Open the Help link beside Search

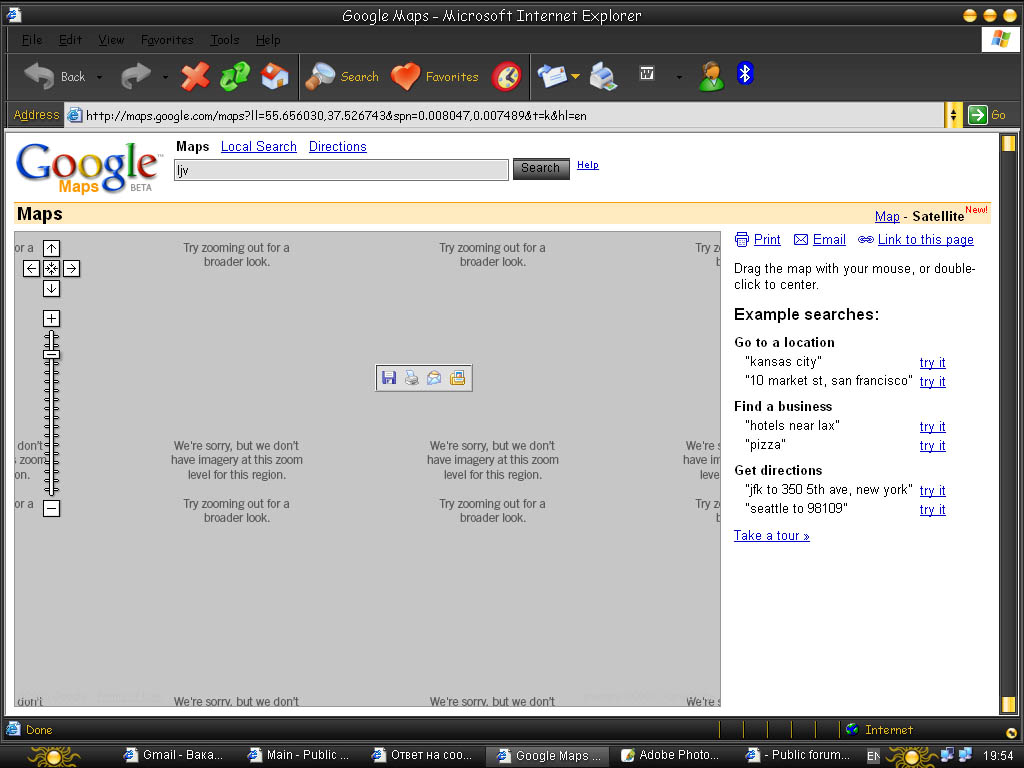click(x=588, y=165)
